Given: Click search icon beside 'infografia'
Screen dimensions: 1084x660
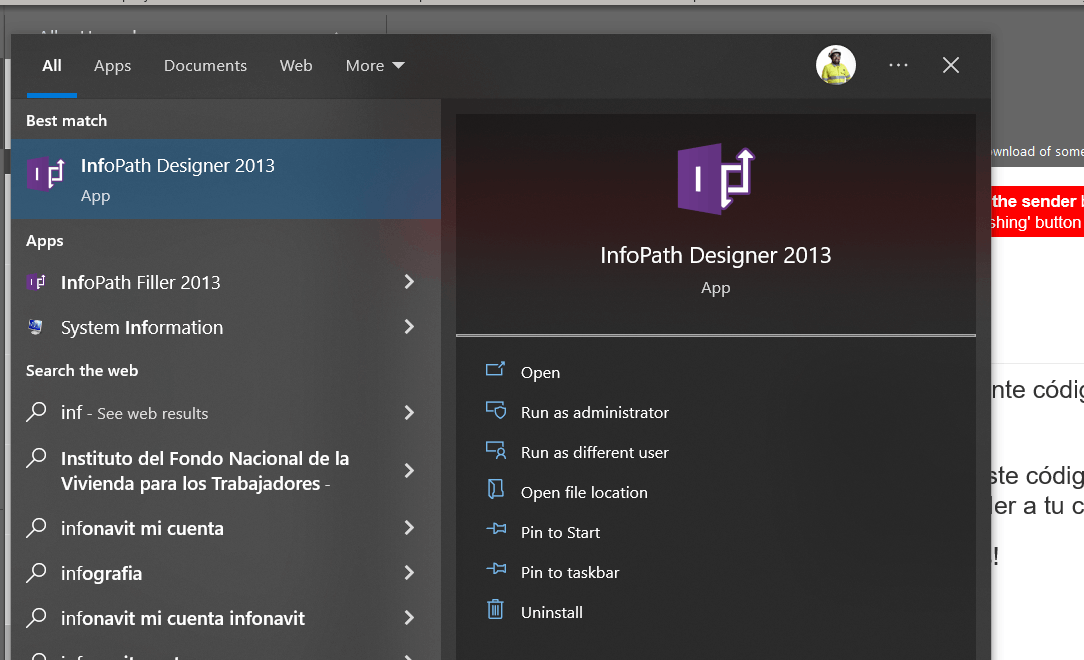Looking at the screenshot, I should [36, 572].
